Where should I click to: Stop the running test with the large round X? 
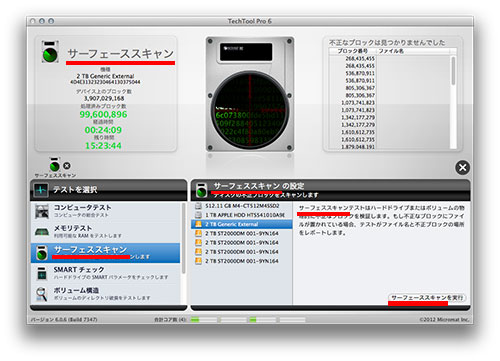tap(463, 167)
